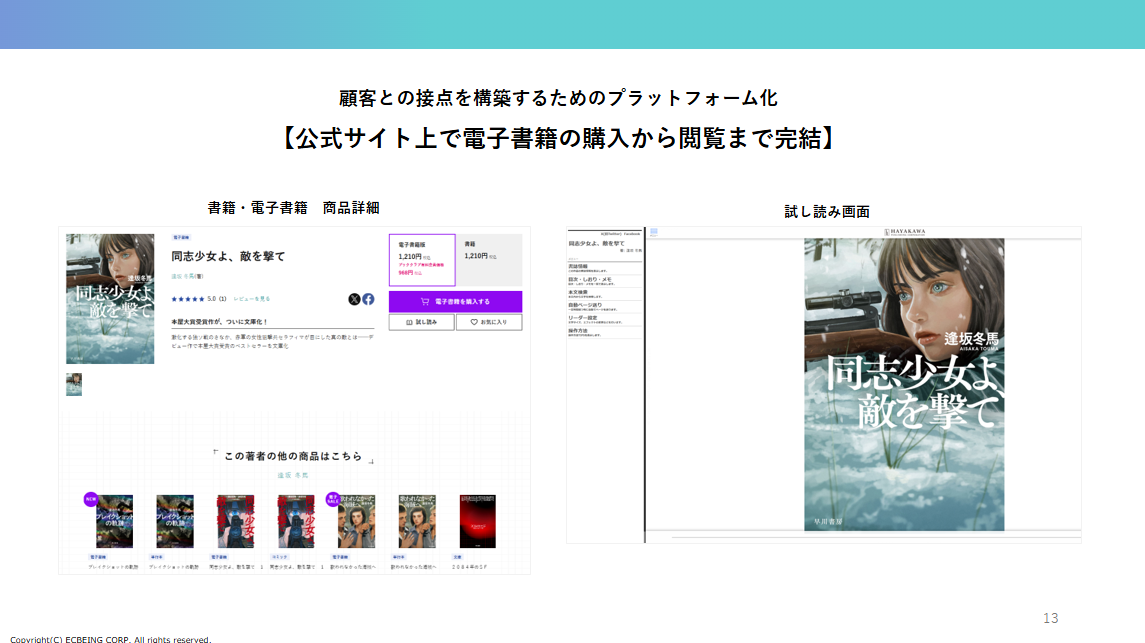The image size is (1145, 643).
Task: Click the 文庫 tag under the red cover
Action: tap(457, 557)
